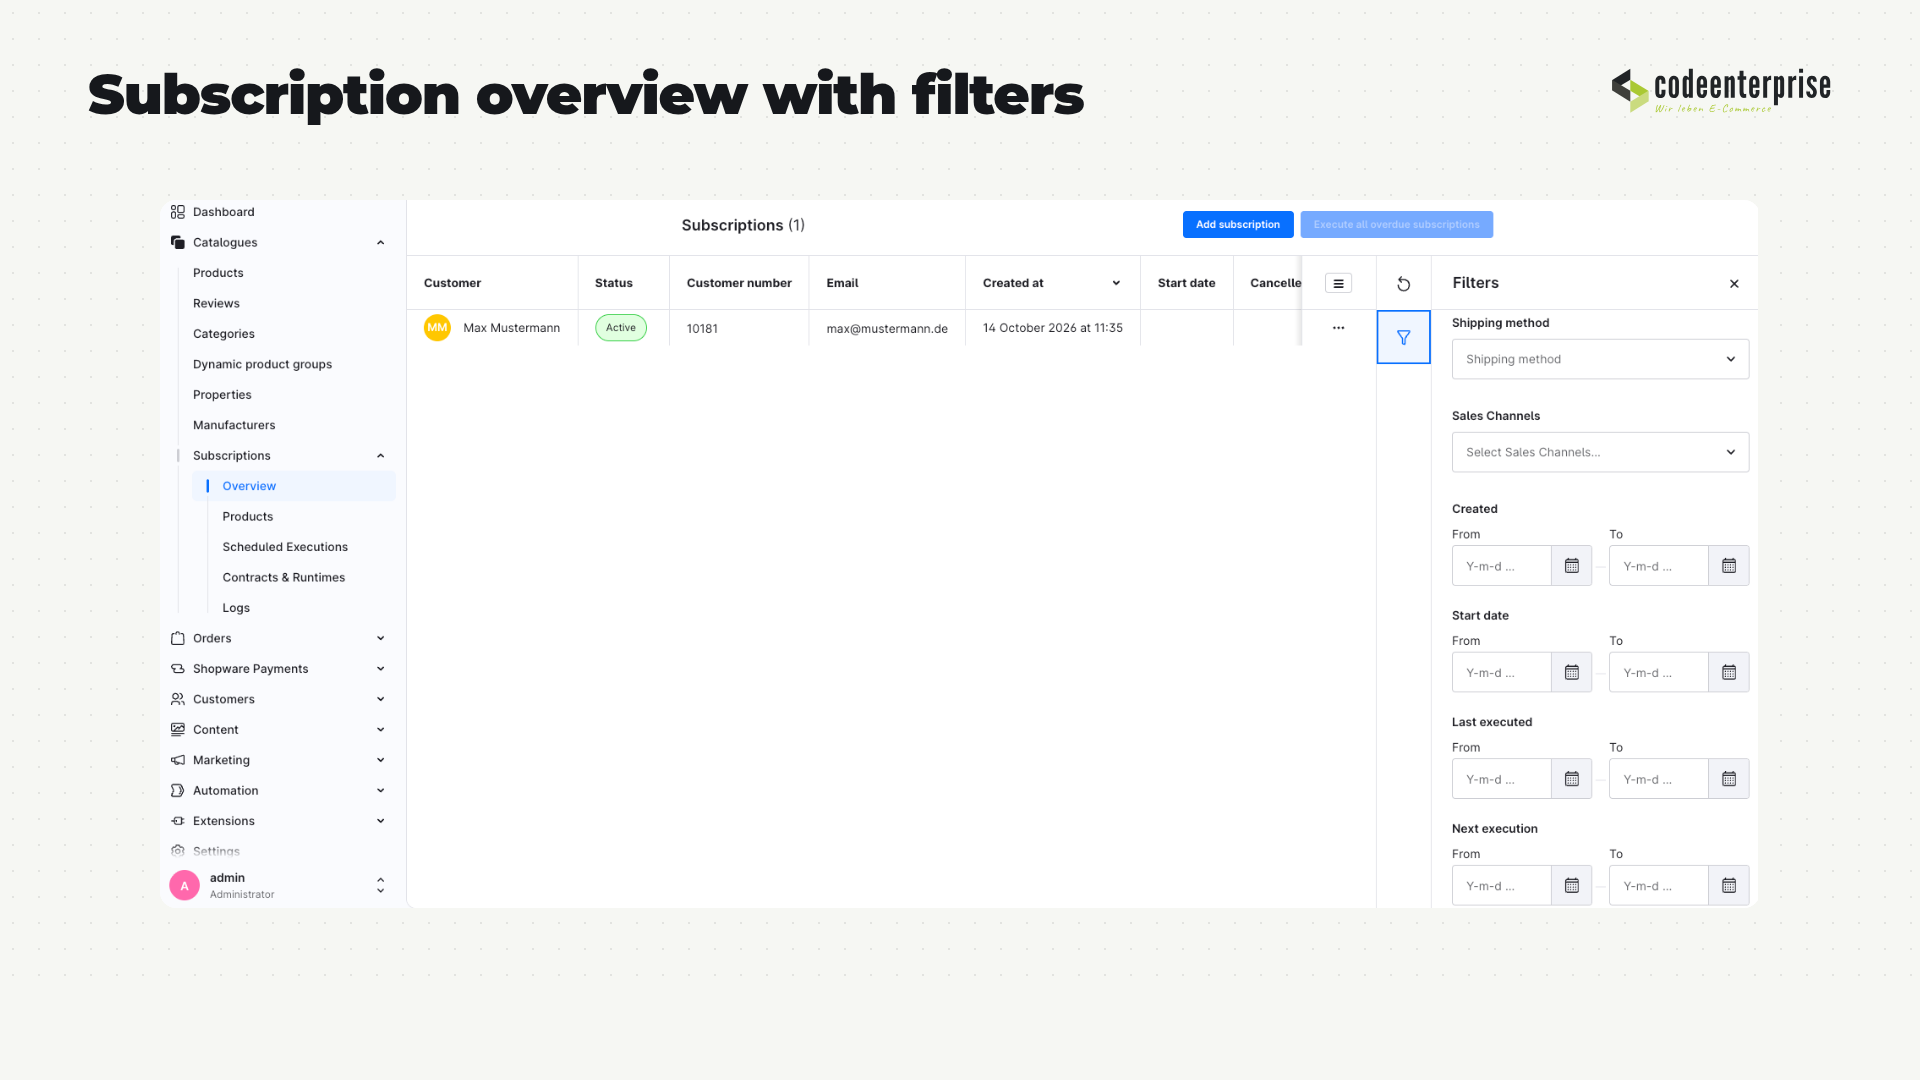
Task: Click the Extensions plug icon
Action: click(178, 821)
